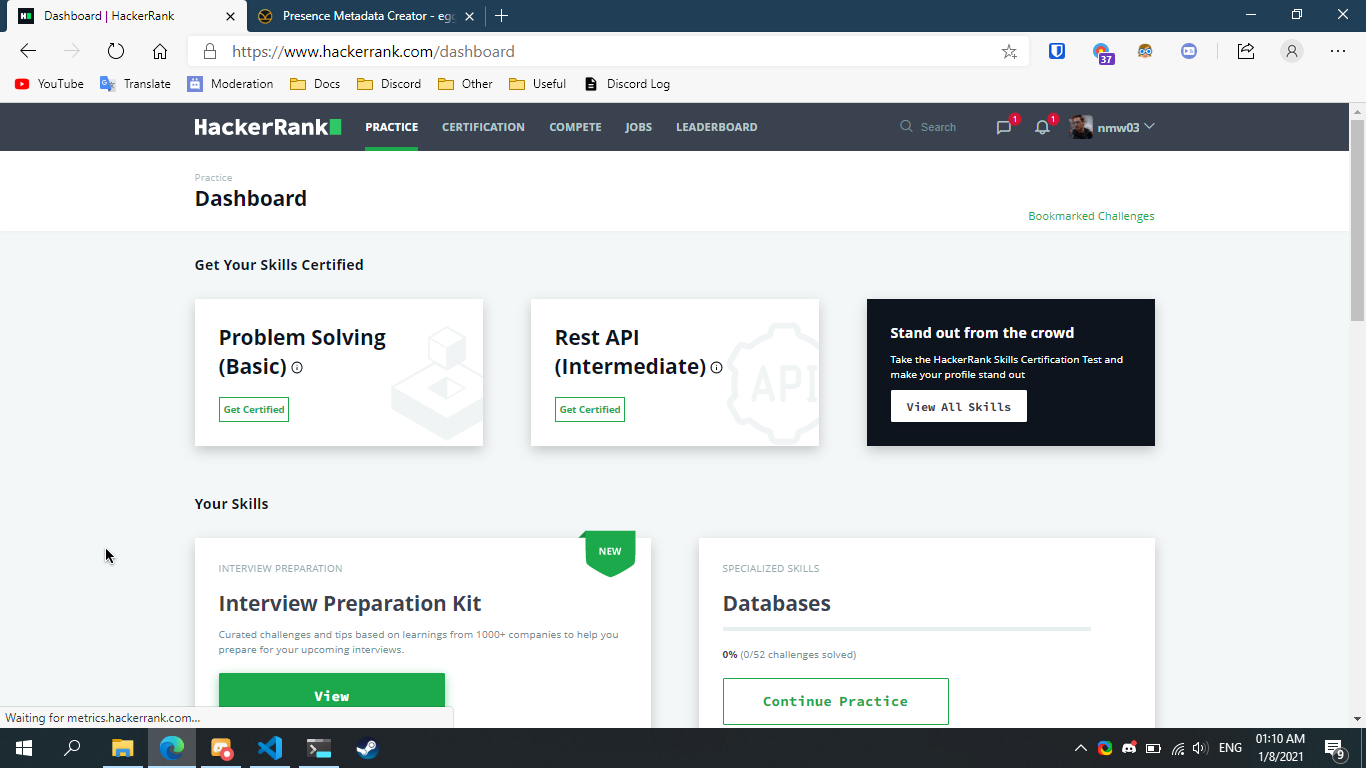Open the Discord Log bookmark
Screen dimensions: 1366x768
click(627, 84)
